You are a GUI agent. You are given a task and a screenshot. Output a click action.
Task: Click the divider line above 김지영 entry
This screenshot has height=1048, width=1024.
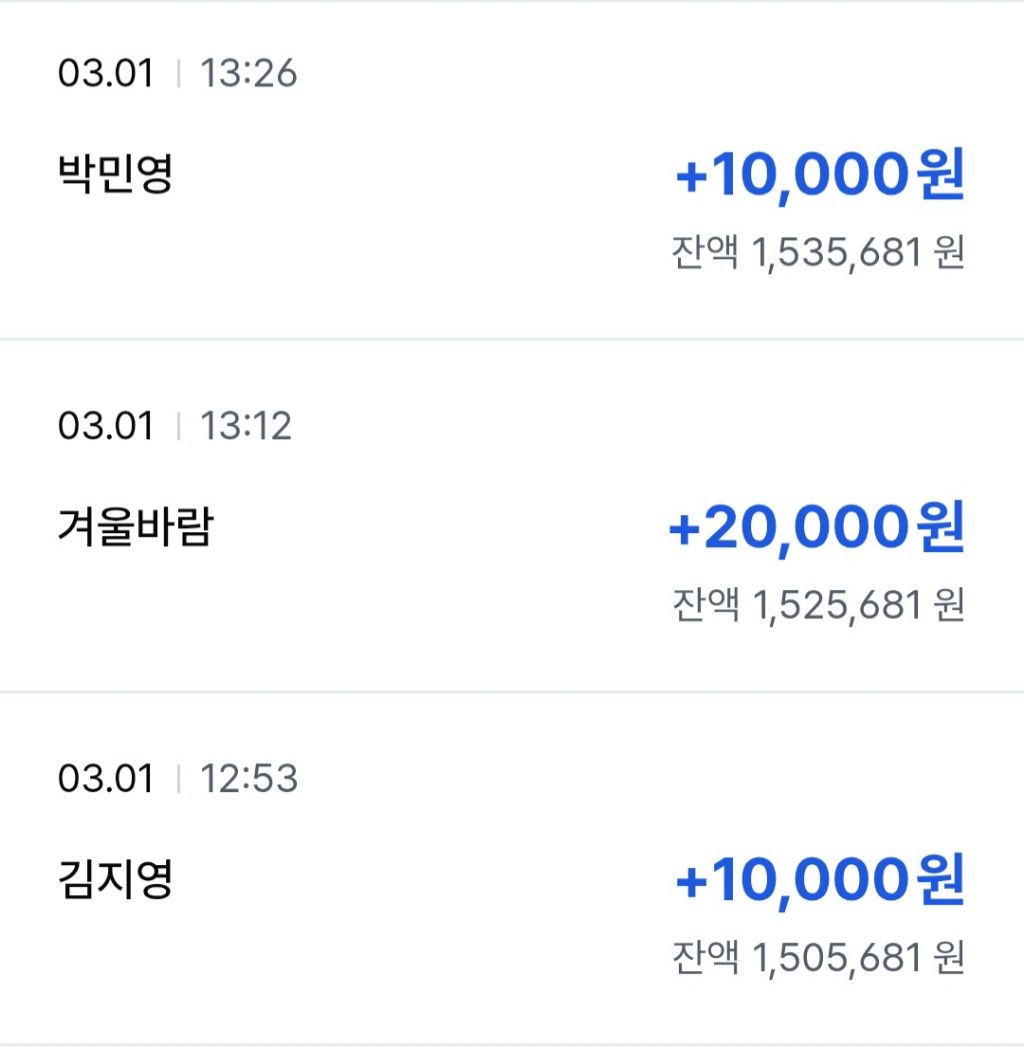point(512,691)
